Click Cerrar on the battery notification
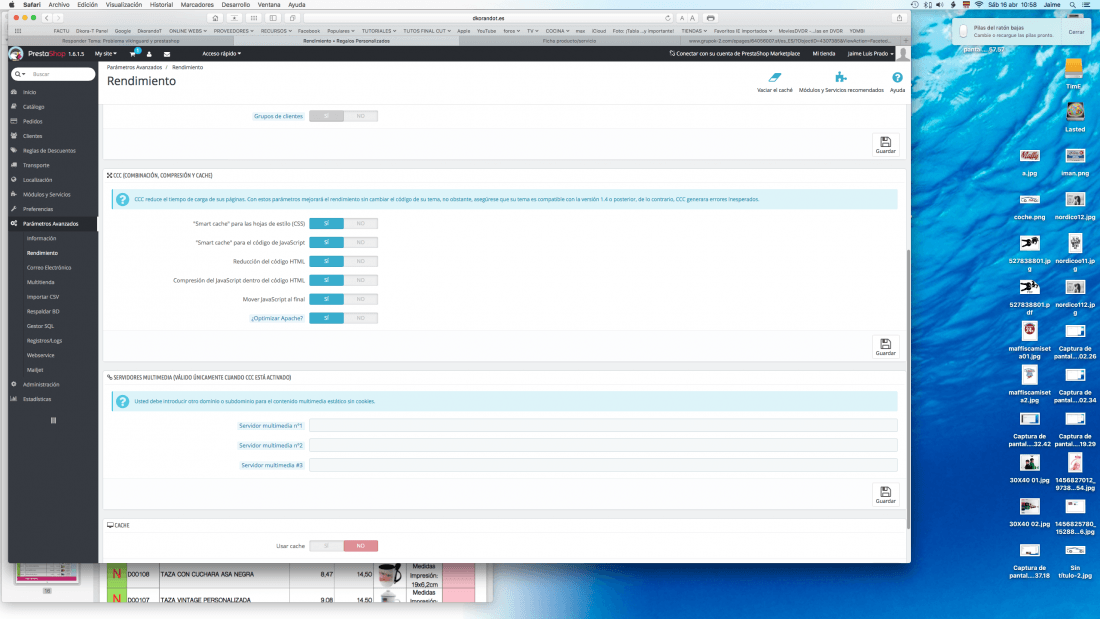 click(1076, 32)
